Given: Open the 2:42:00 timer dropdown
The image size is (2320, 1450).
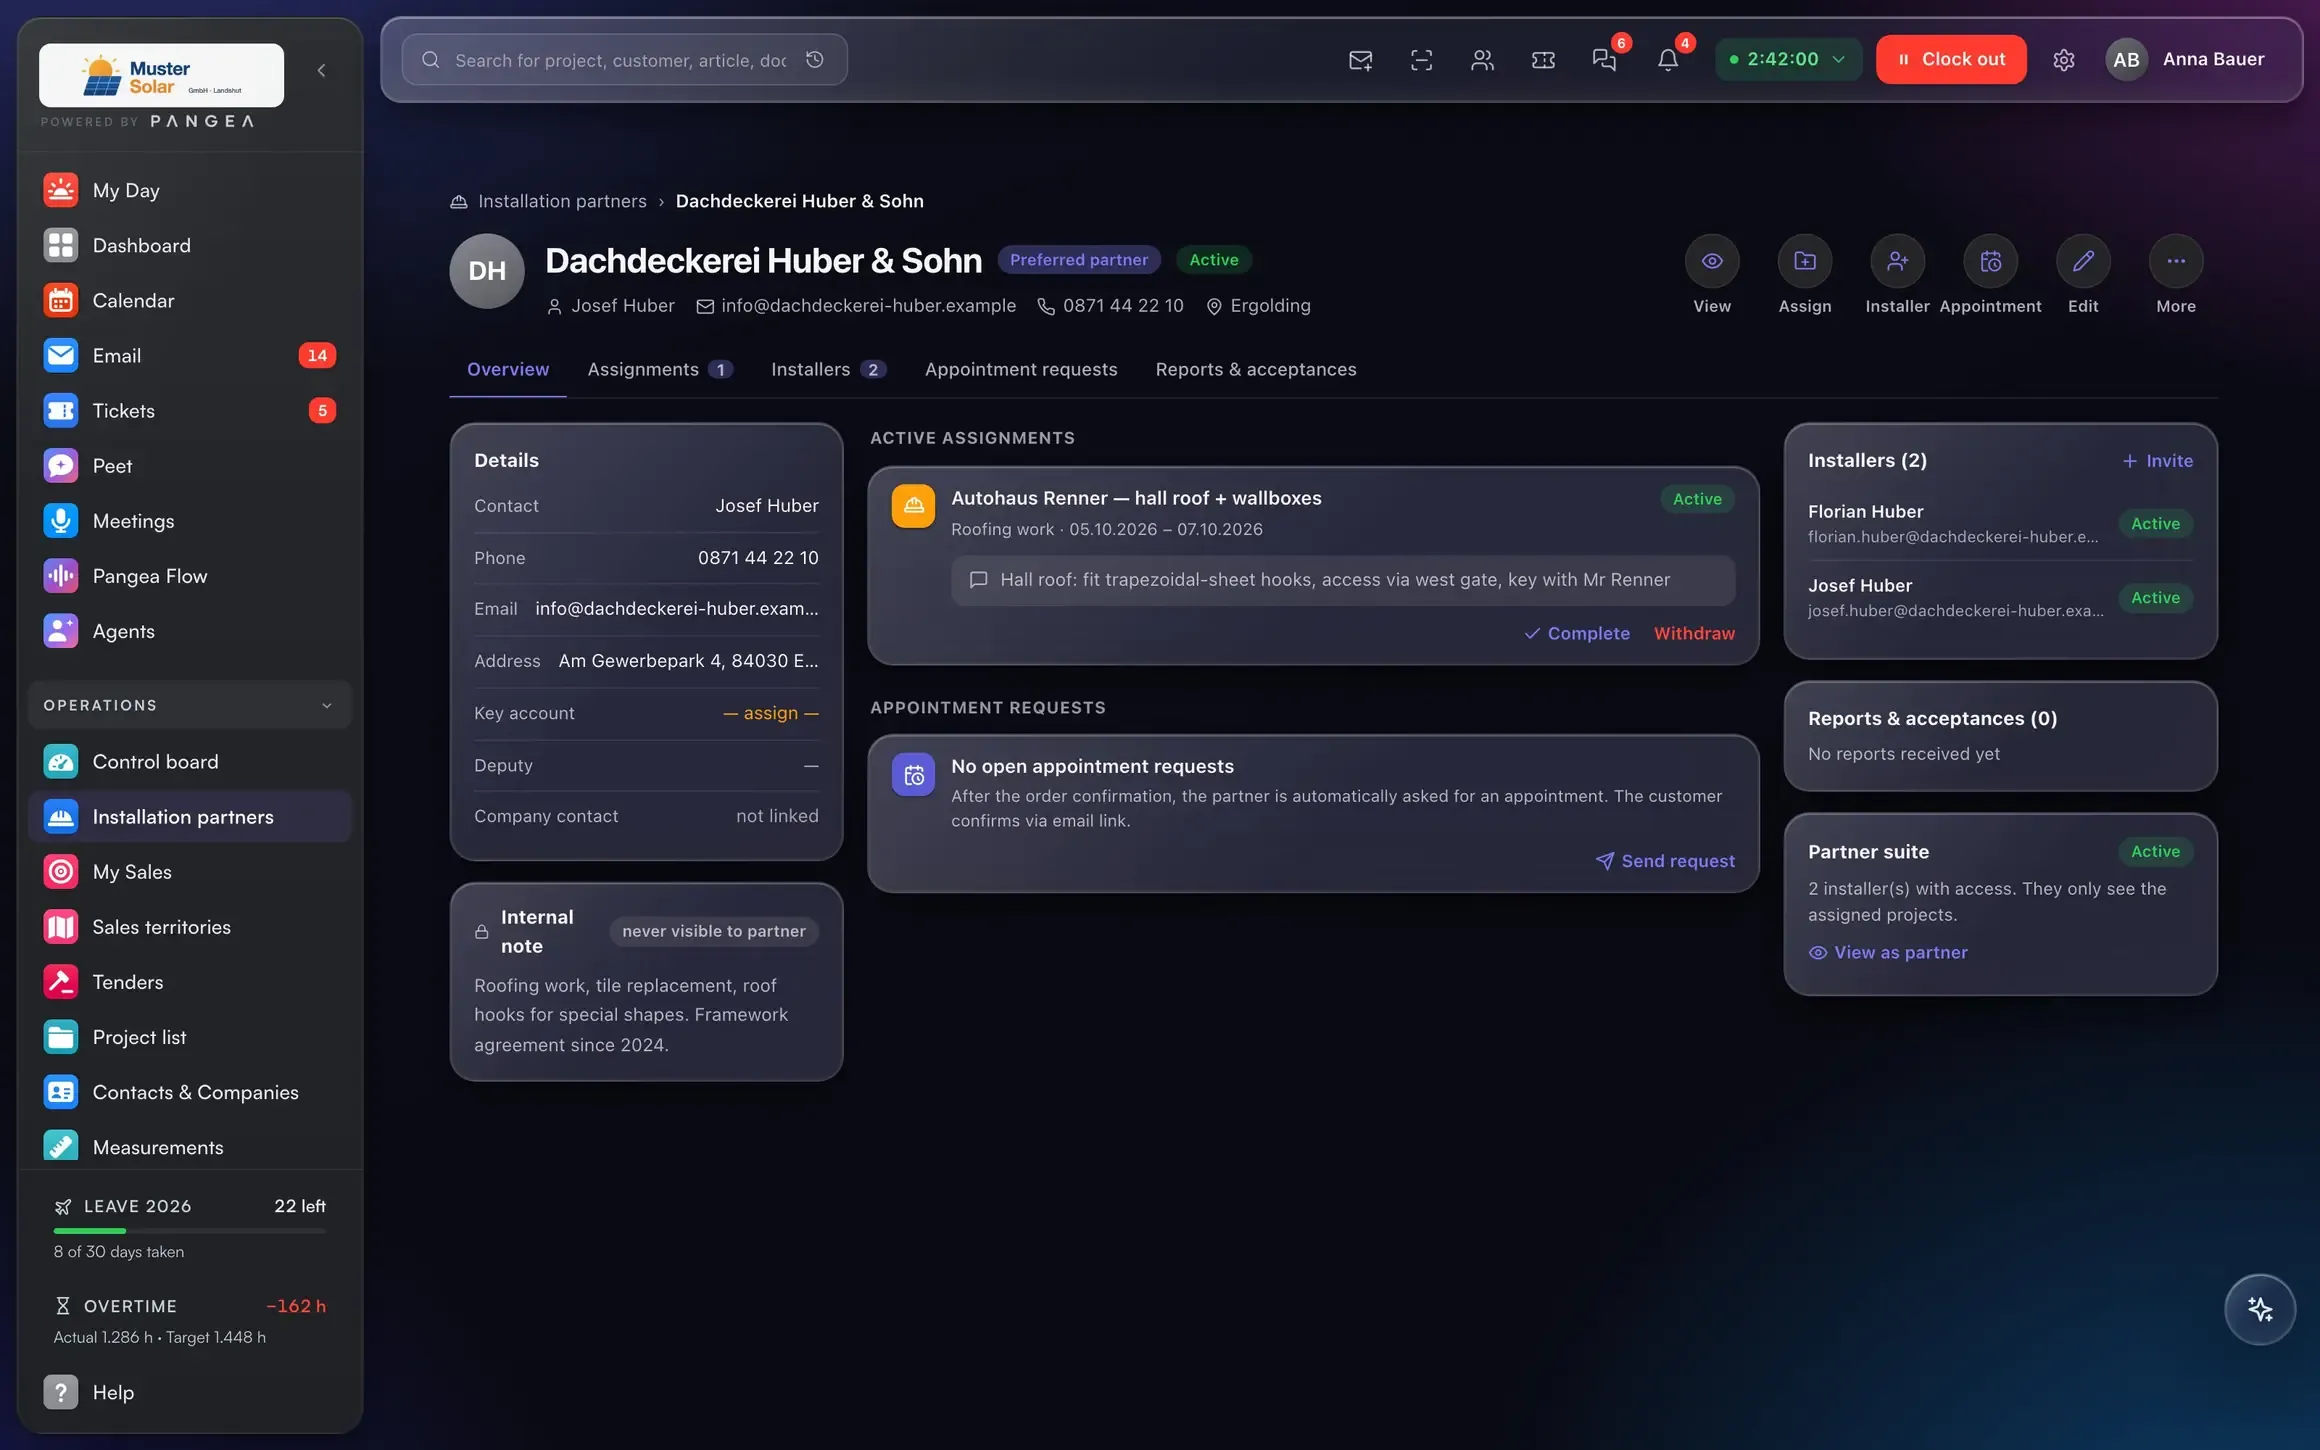Looking at the screenshot, I should [1788, 60].
